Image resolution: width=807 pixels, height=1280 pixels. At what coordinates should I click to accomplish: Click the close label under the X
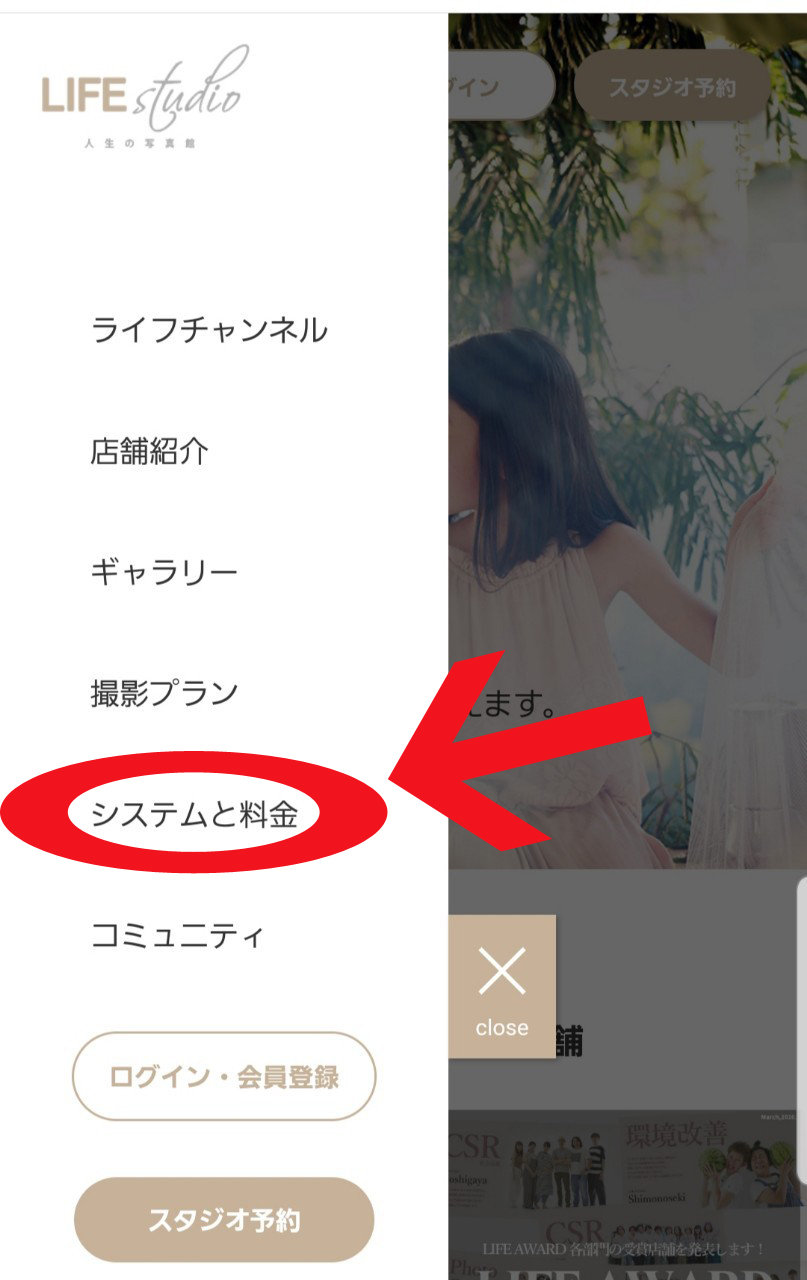tap(501, 1028)
